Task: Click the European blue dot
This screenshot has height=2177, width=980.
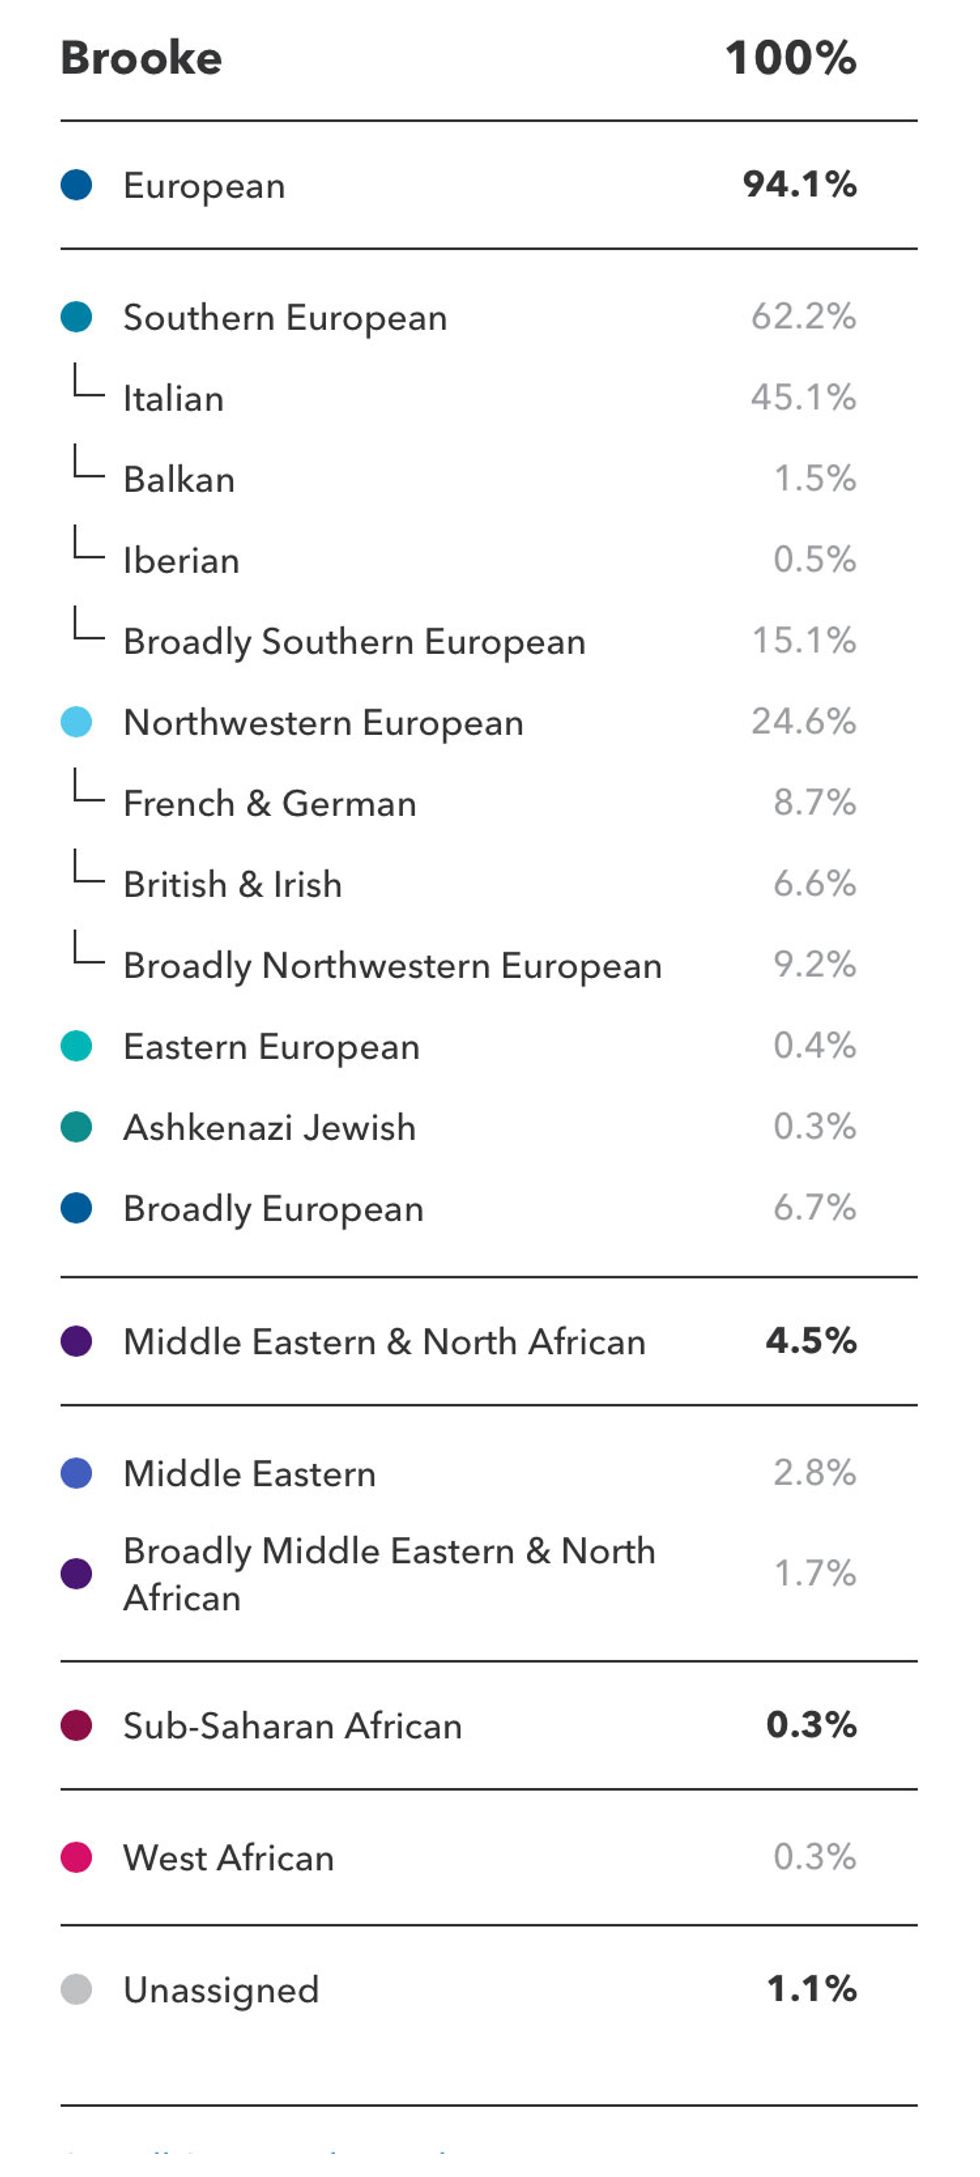Action: pos(76,185)
